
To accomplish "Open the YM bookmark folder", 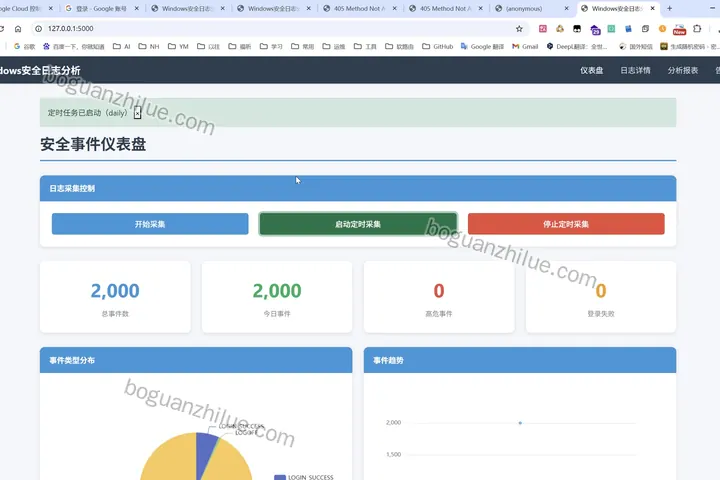I will pos(178,46).
